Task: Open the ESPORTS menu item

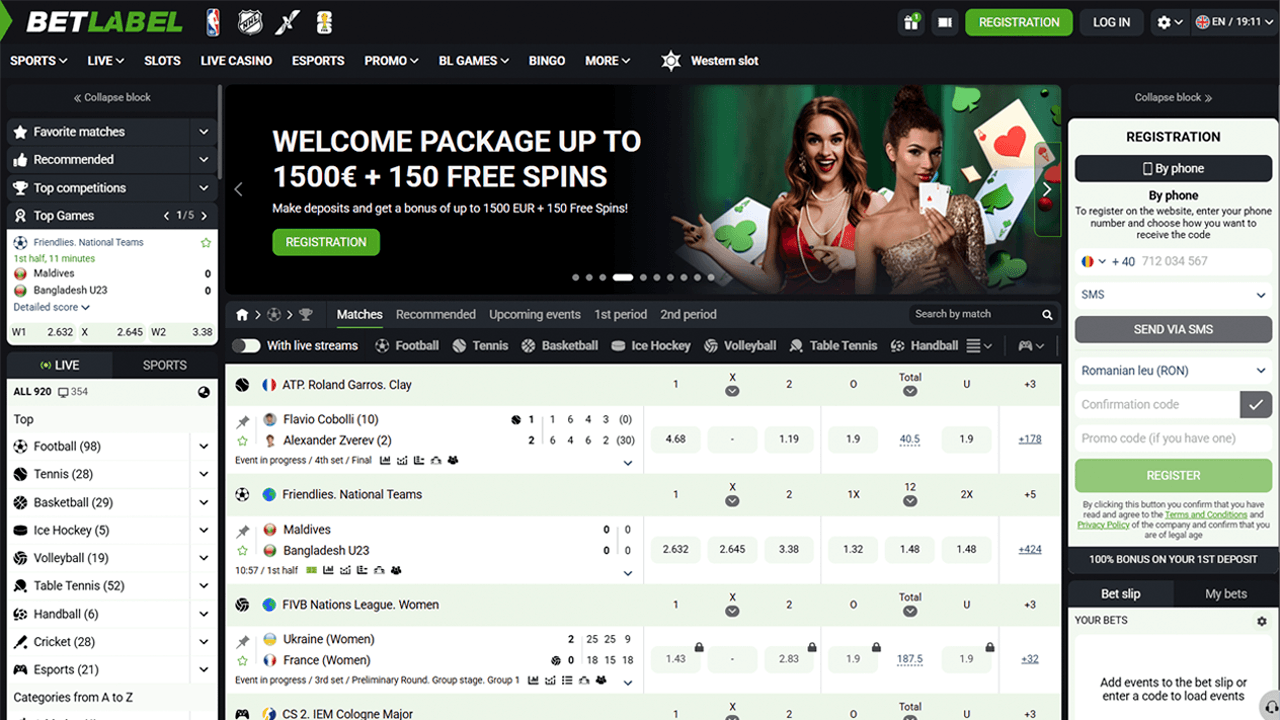Action: point(318,61)
